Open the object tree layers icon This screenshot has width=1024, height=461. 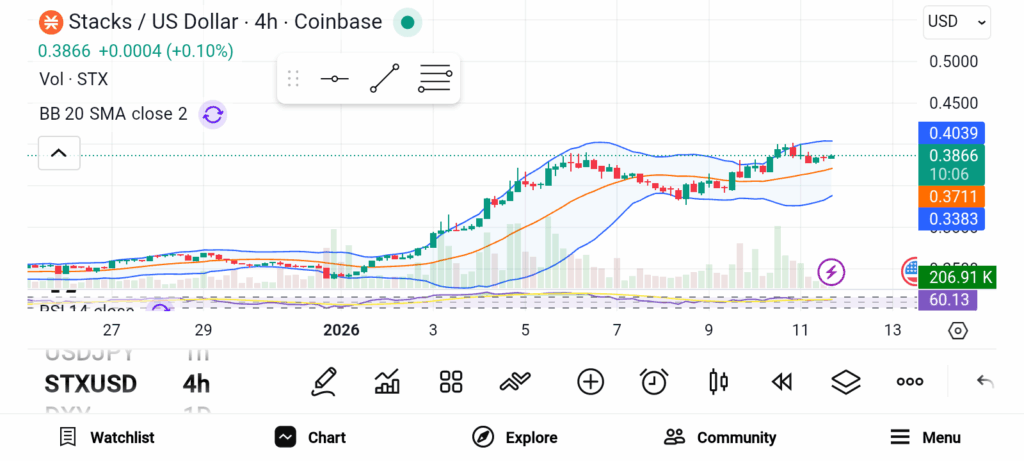click(x=846, y=381)
